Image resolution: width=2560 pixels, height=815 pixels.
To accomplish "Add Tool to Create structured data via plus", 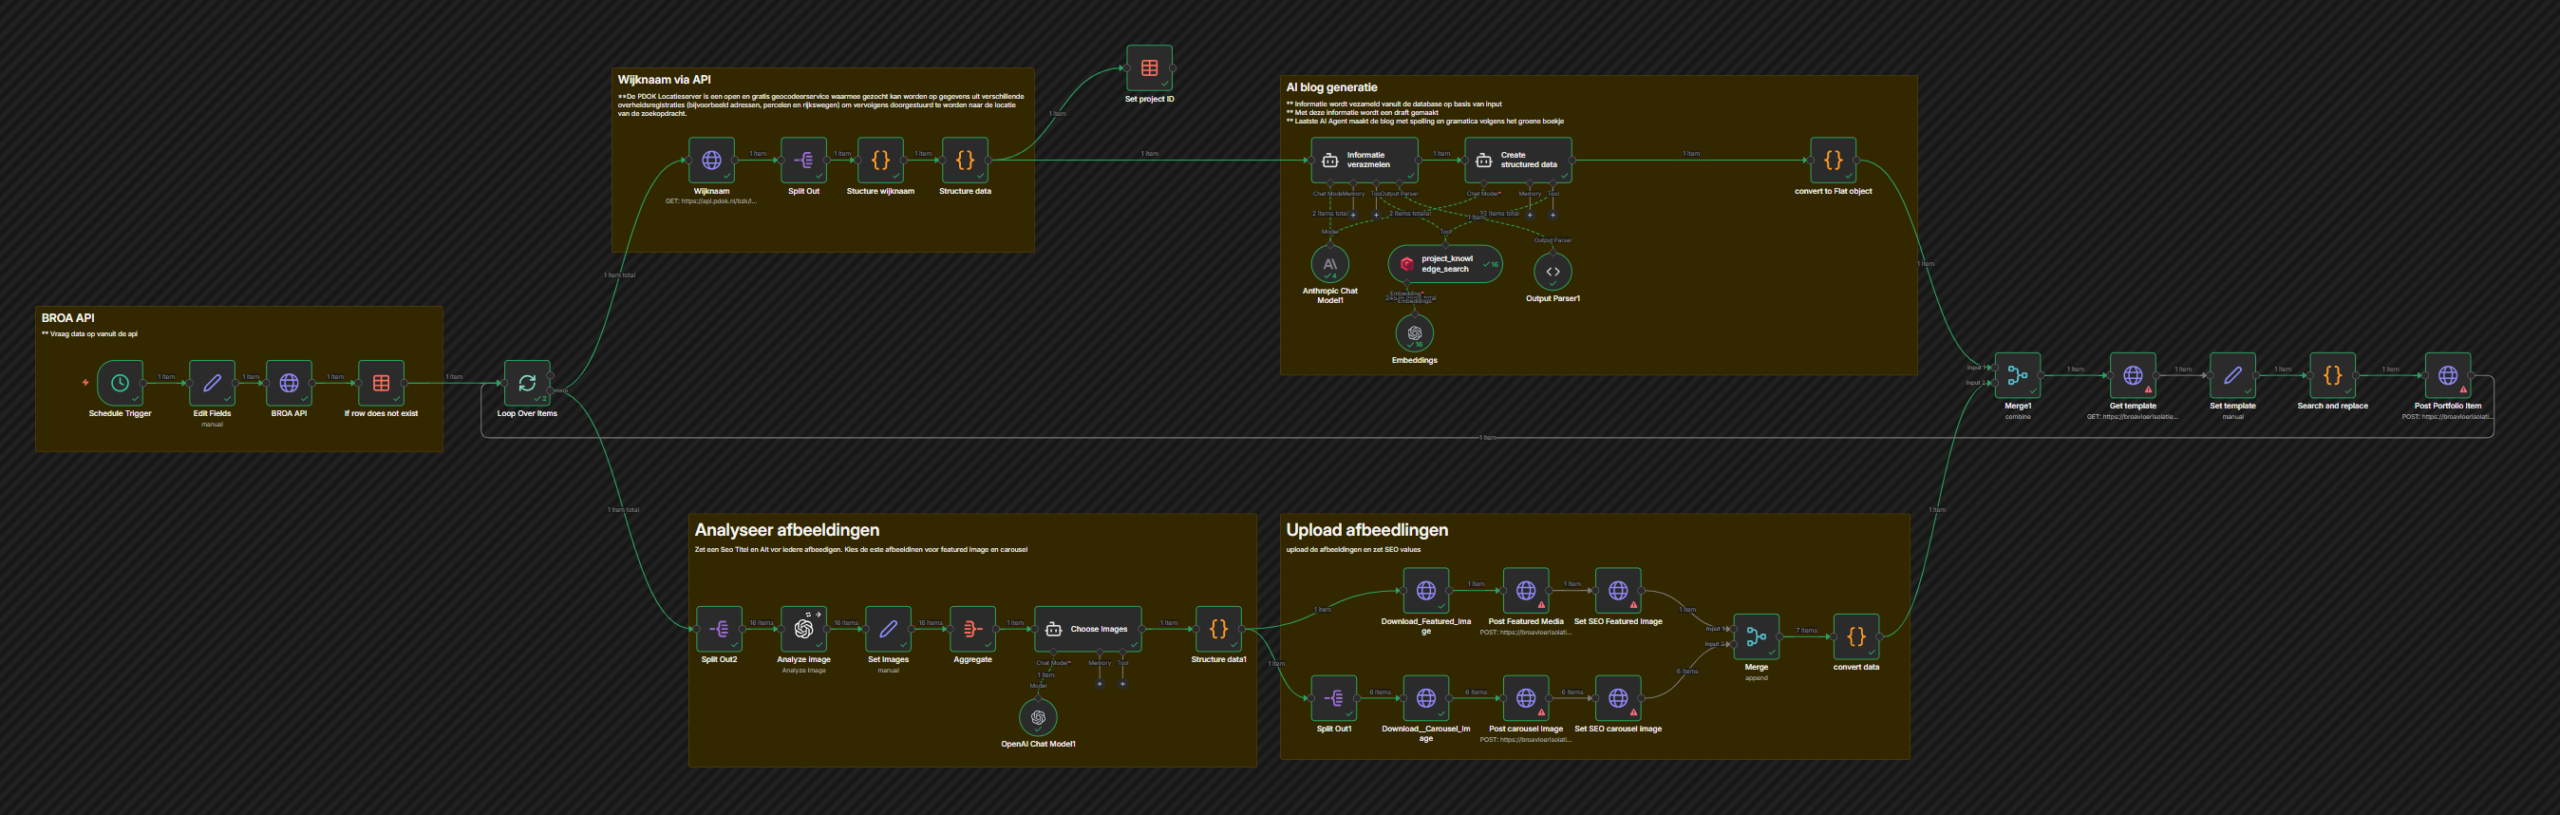I will click(1553, 214).
